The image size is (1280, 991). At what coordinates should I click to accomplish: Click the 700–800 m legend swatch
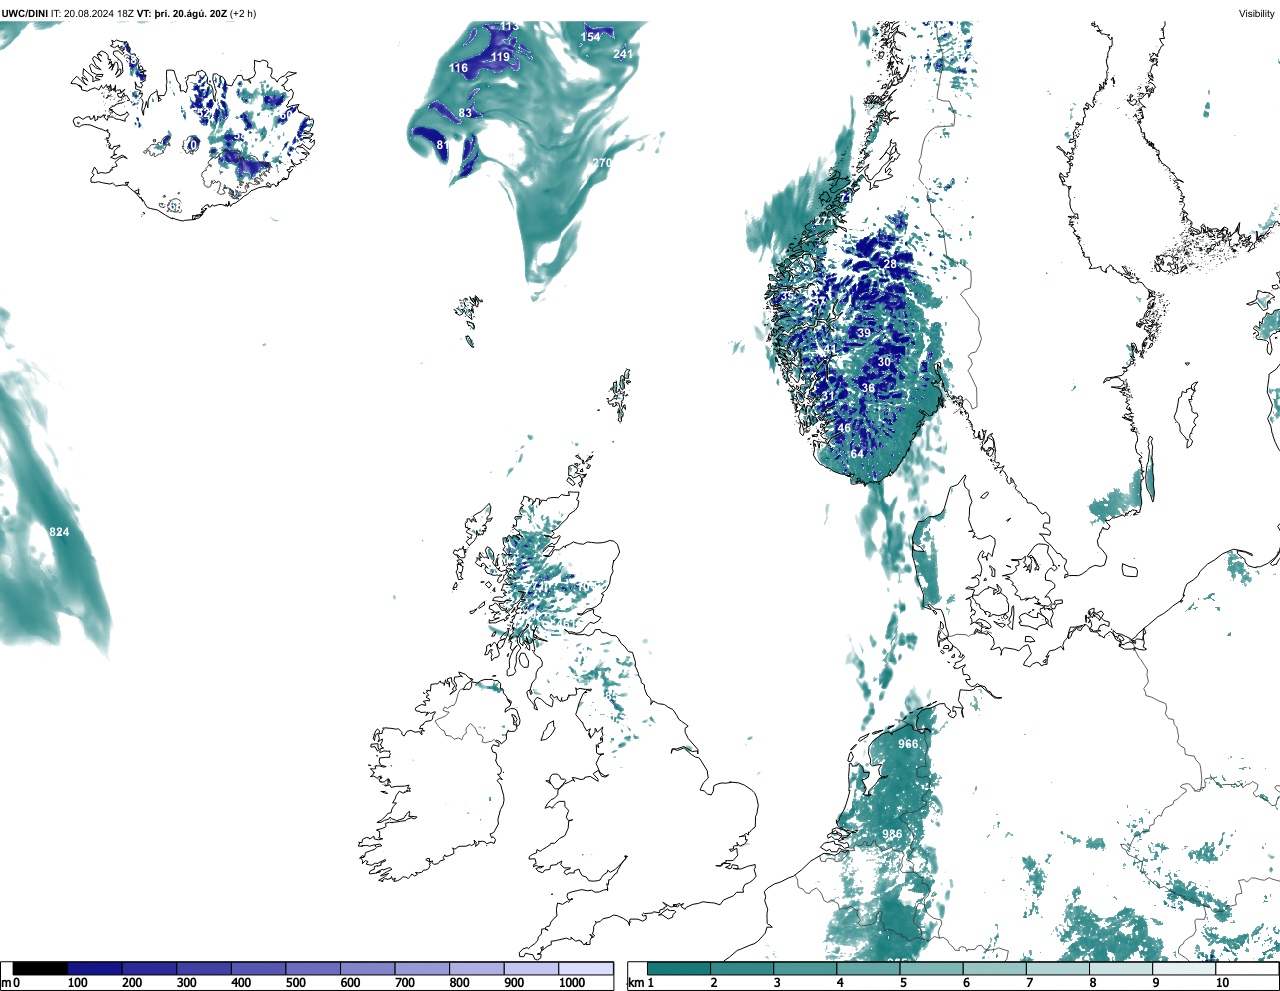coord(422,968)
